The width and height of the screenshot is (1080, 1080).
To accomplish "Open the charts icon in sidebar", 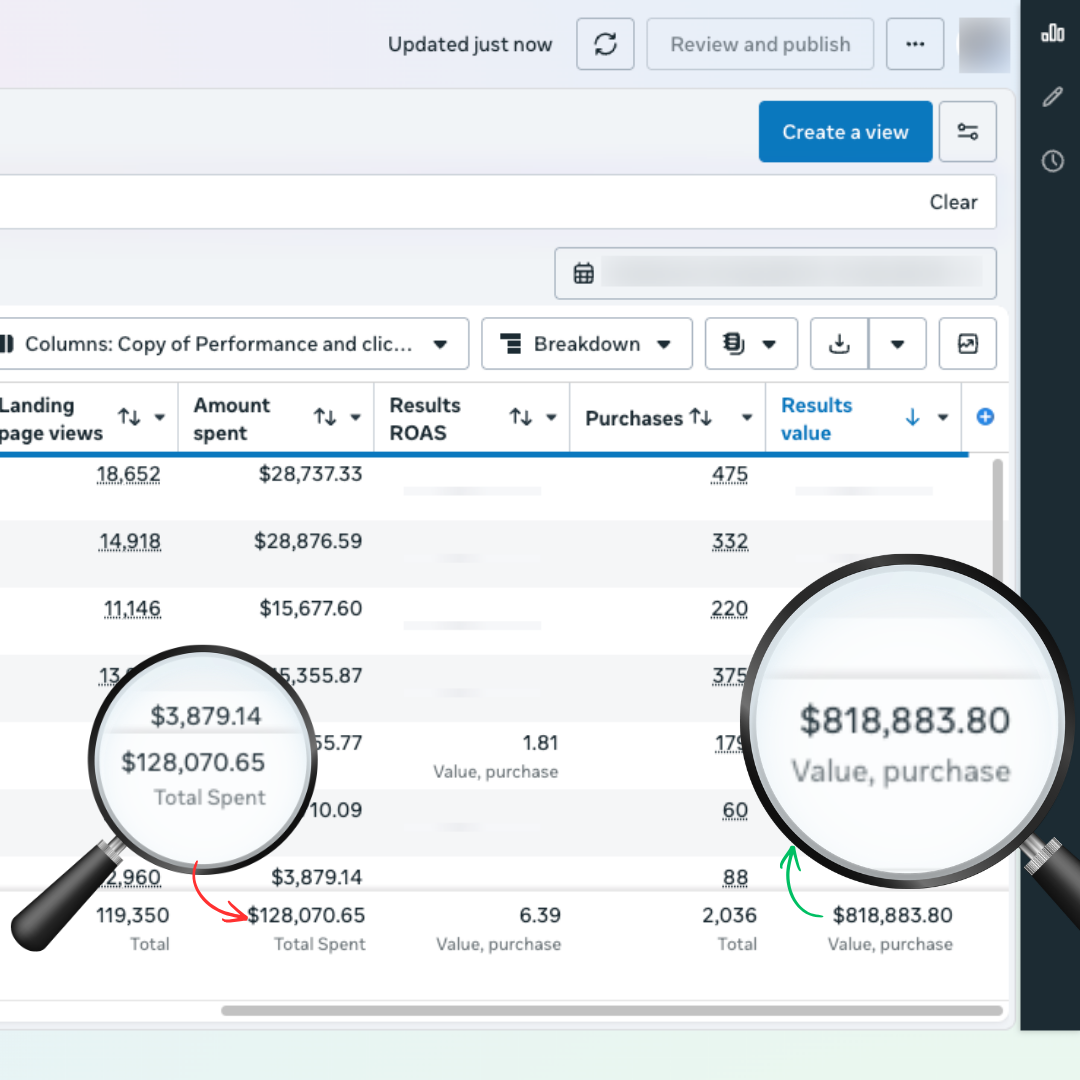I will tap(1052, 32).
